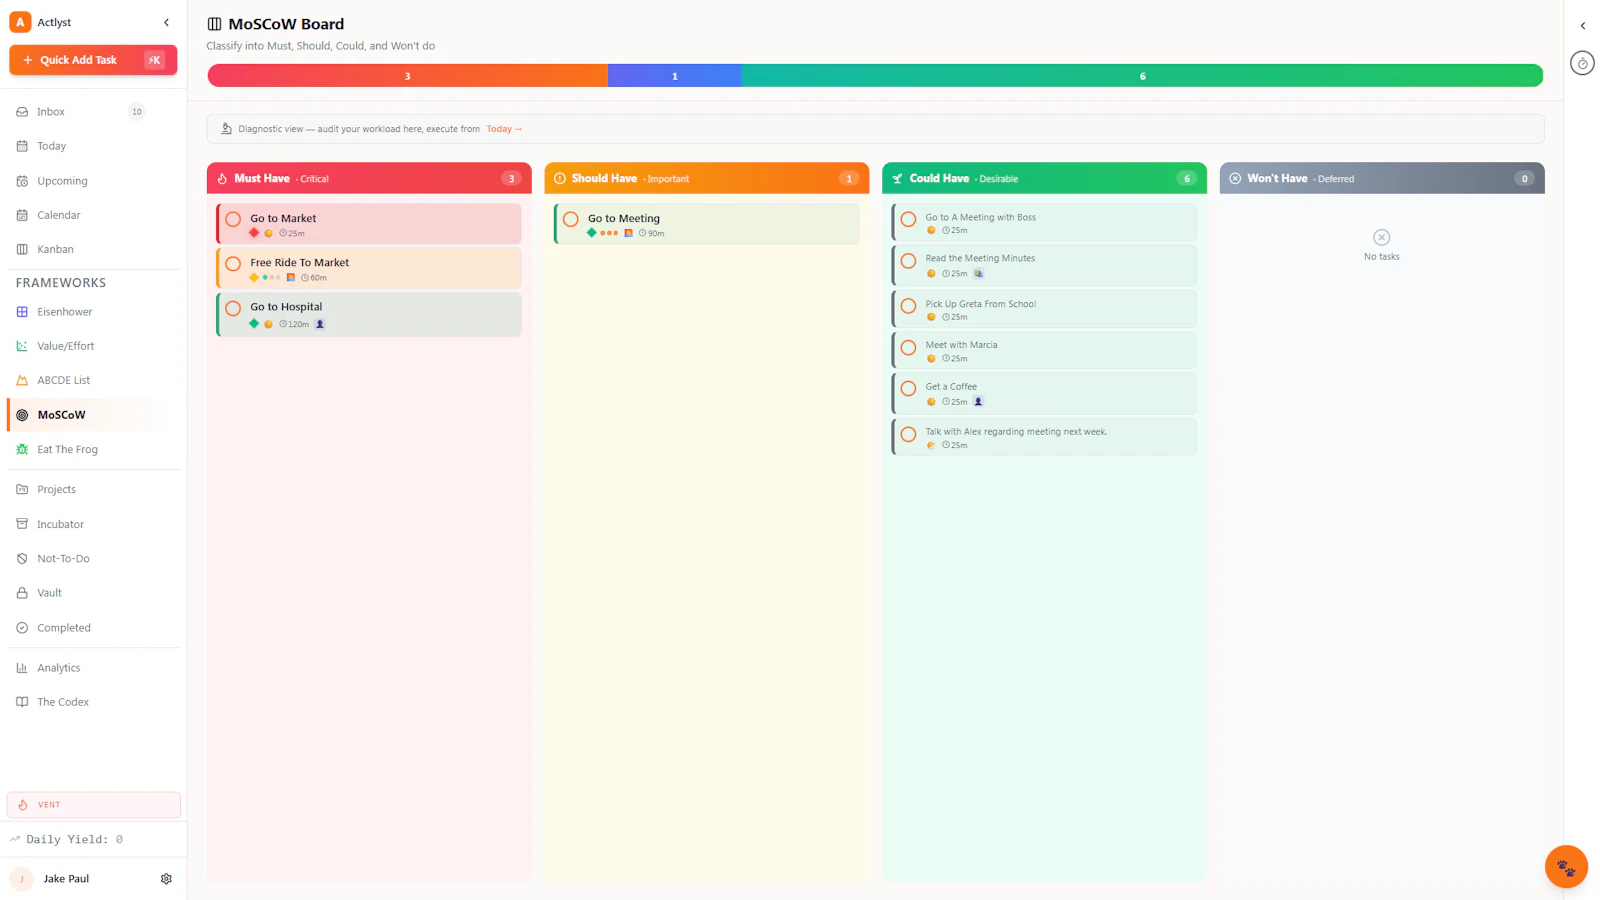Image resolution: width=1600 pixels, height=900 pixels.
Task: Complete Read the Meeting Minutes circle
Action: point(908,261)
